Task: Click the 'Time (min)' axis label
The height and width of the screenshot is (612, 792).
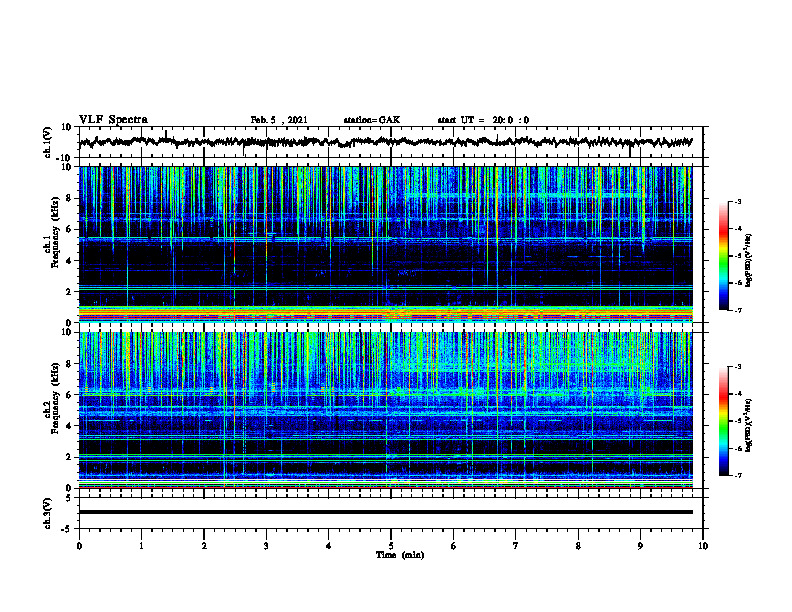Action: [400, 555]
